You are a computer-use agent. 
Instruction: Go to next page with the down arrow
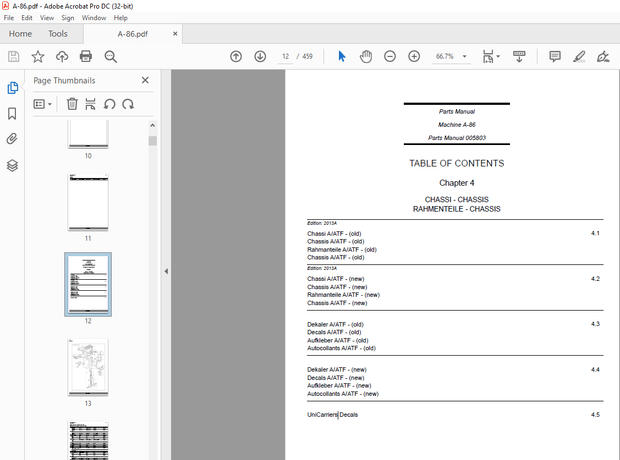tap(260, 57)
